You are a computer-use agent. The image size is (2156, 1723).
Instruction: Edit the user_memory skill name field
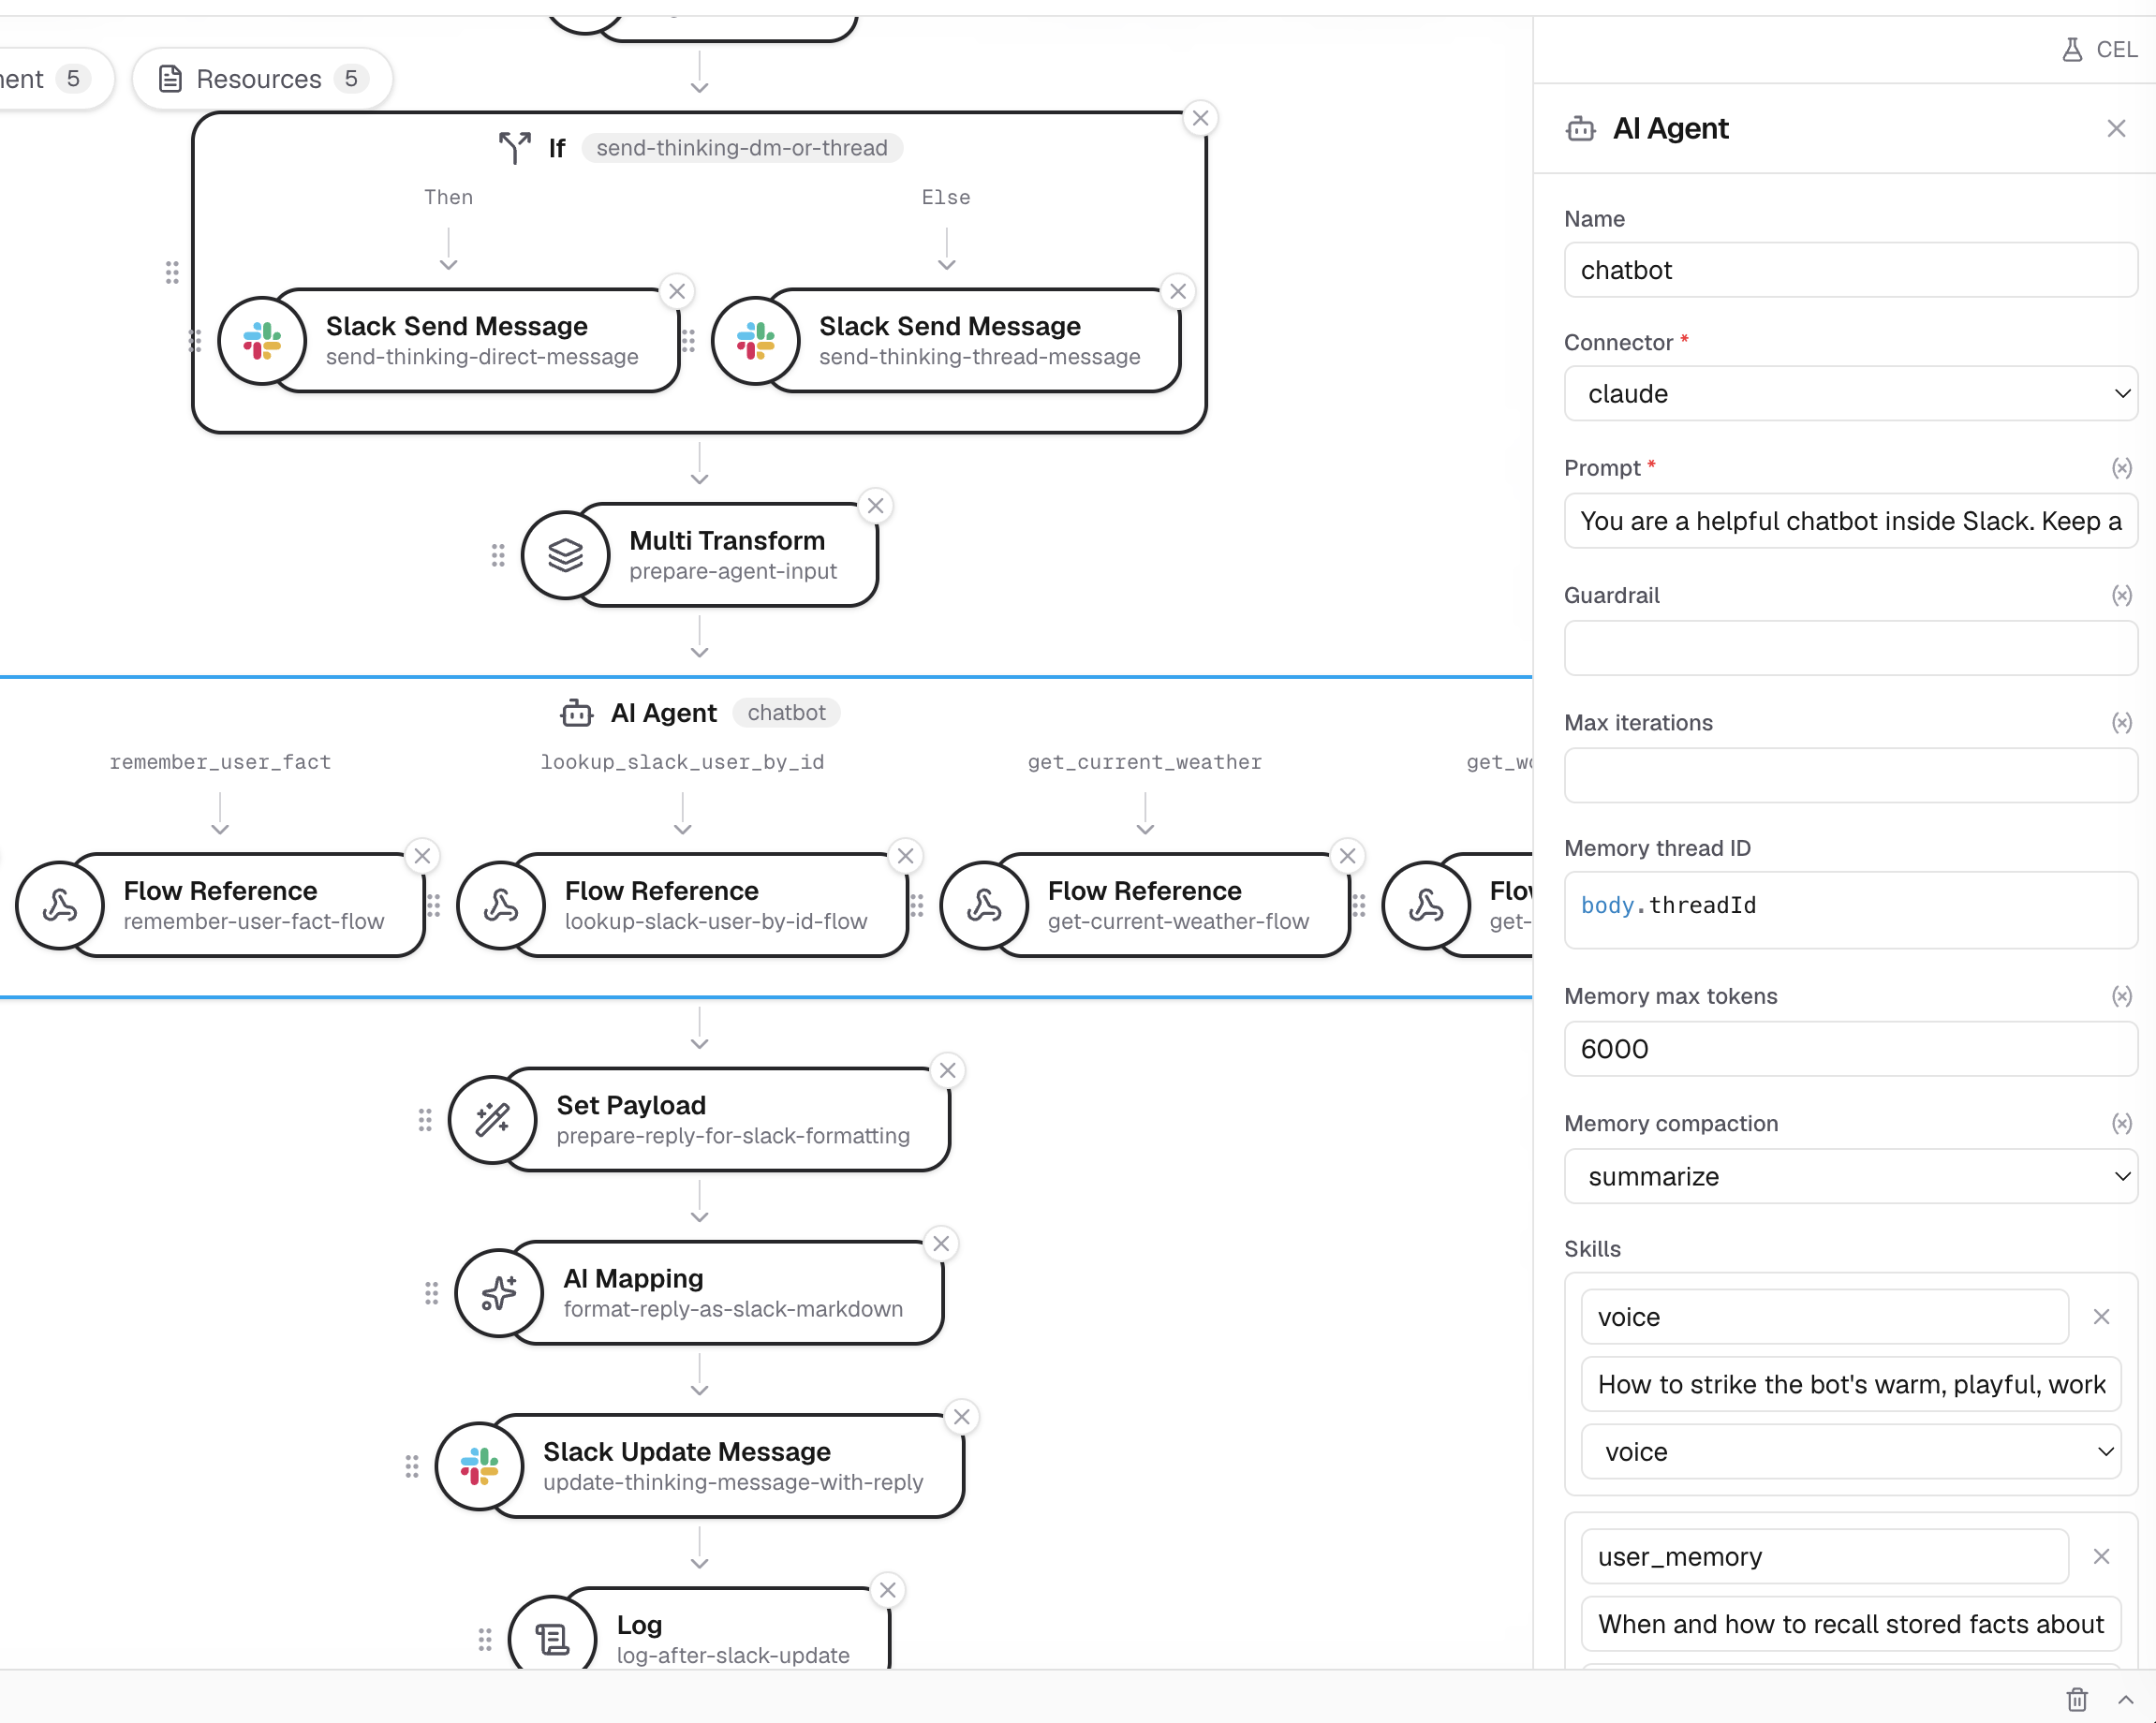(x=1824, y=1557)
